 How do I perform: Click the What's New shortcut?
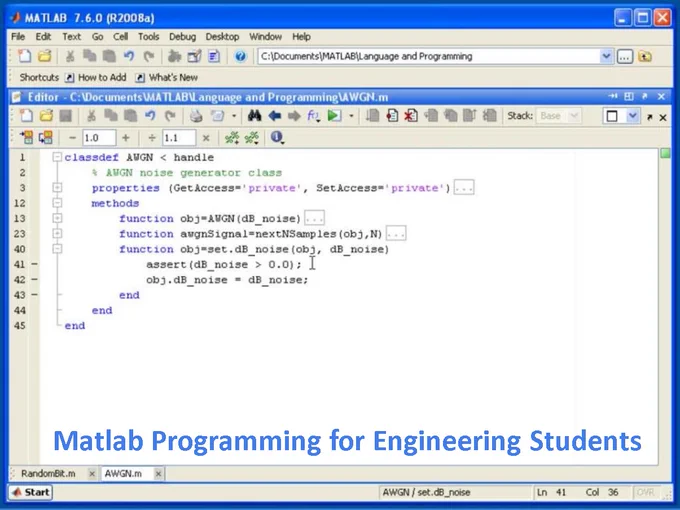[167, 78]
